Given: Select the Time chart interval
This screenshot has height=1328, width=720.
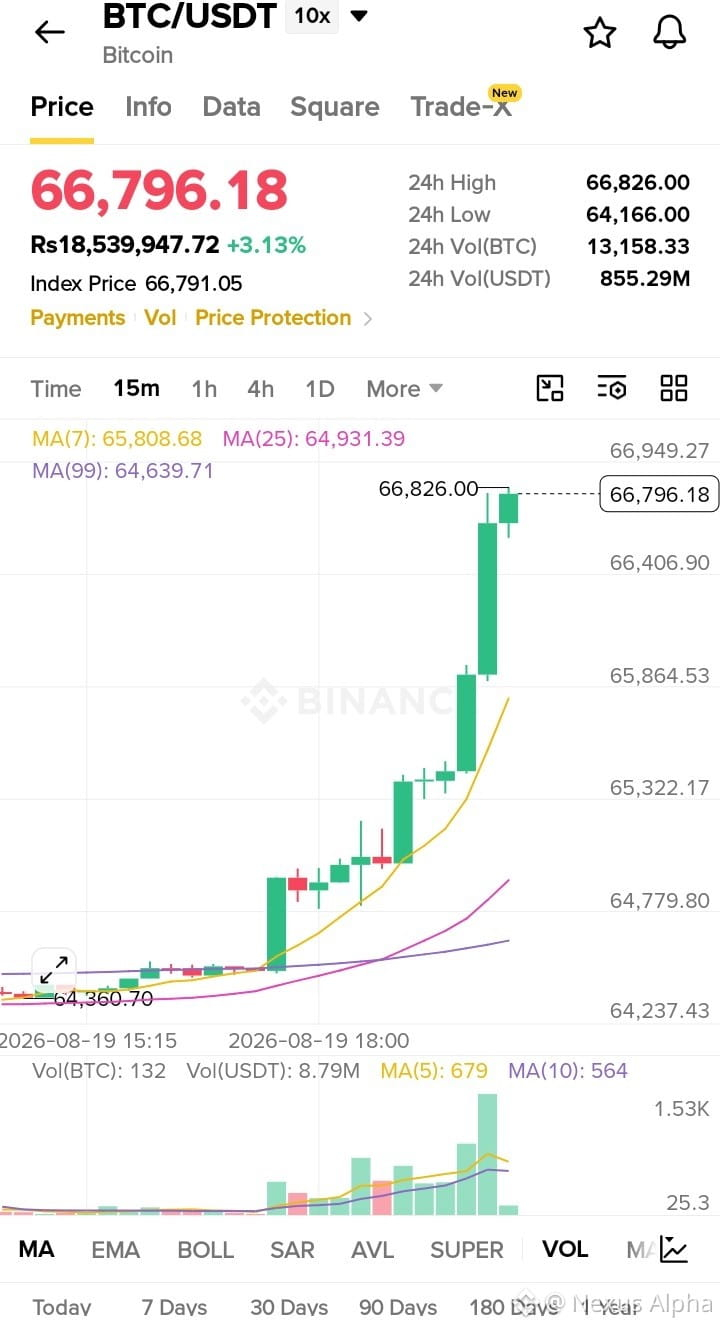Looking at the screenshot, I should tap(56, 389).
